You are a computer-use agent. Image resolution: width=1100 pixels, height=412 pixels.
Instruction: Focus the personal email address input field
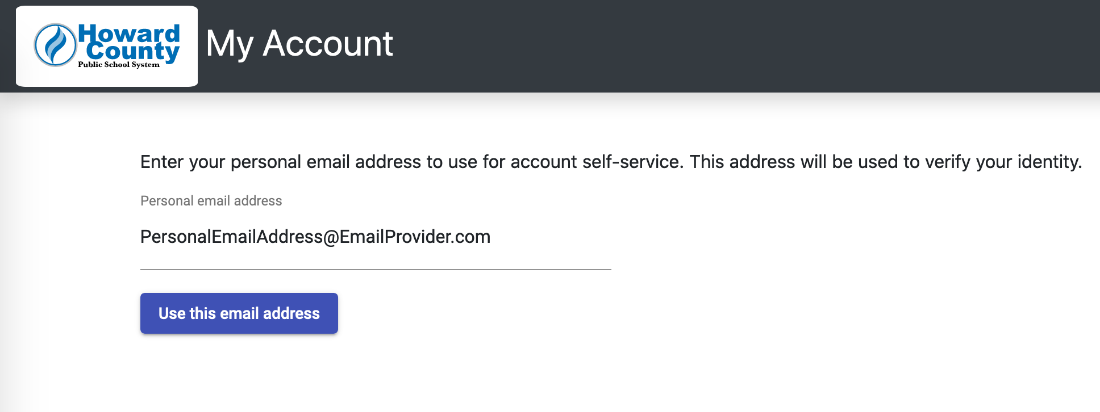tap(375, 238)
